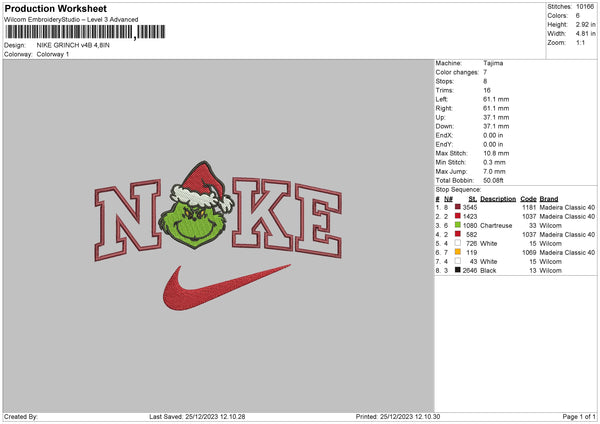The image size is (600, 424).
Task: Click the N# column header
Action: (448, 199)
